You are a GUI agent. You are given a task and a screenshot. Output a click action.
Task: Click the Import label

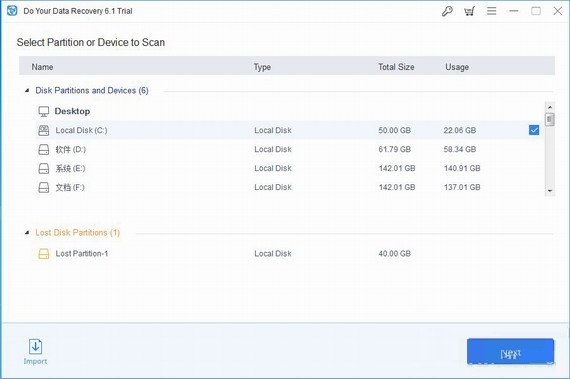point(35,361)
